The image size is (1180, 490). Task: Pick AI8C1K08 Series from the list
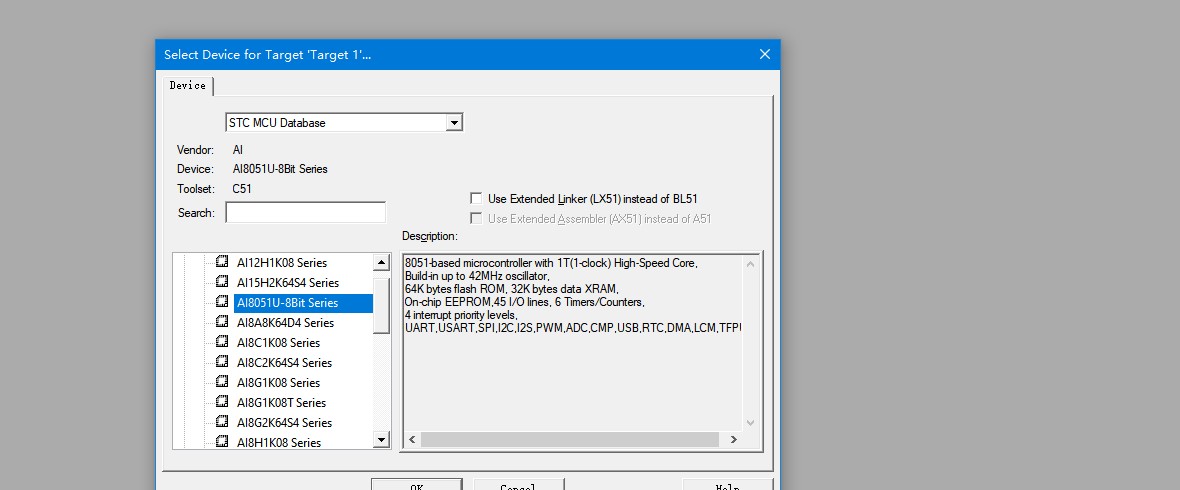278,342
